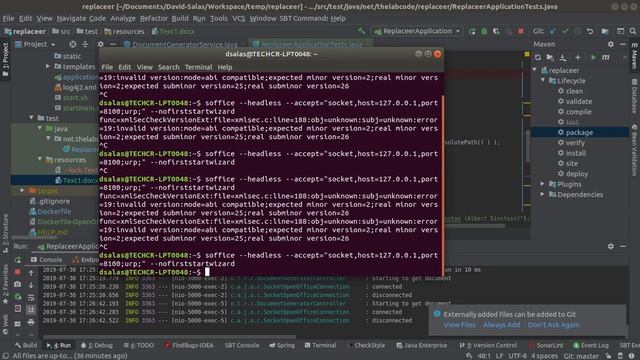Click Execute Maven Goal m icon
Viewport: 640px width, 360px height.
pos(606,58)
